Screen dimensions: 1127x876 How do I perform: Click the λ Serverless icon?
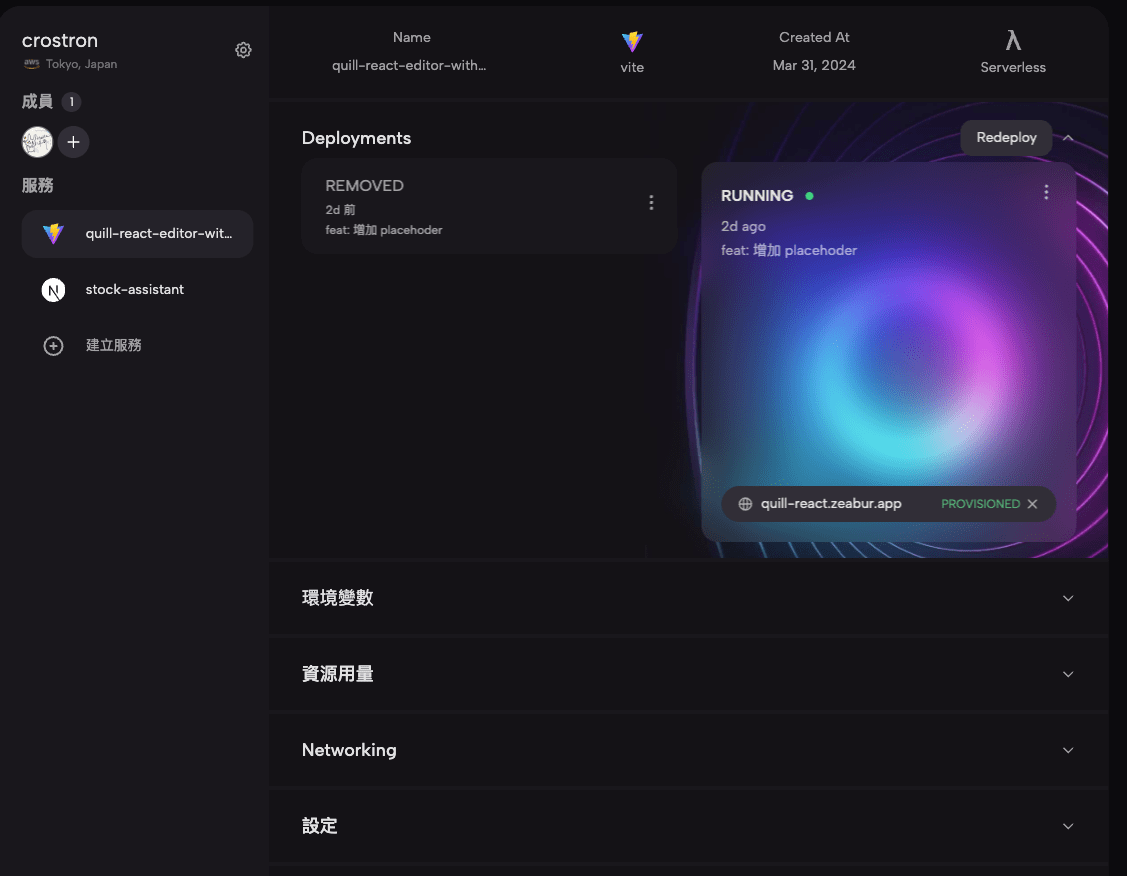pyautogui.click(x=1012, y=41)
